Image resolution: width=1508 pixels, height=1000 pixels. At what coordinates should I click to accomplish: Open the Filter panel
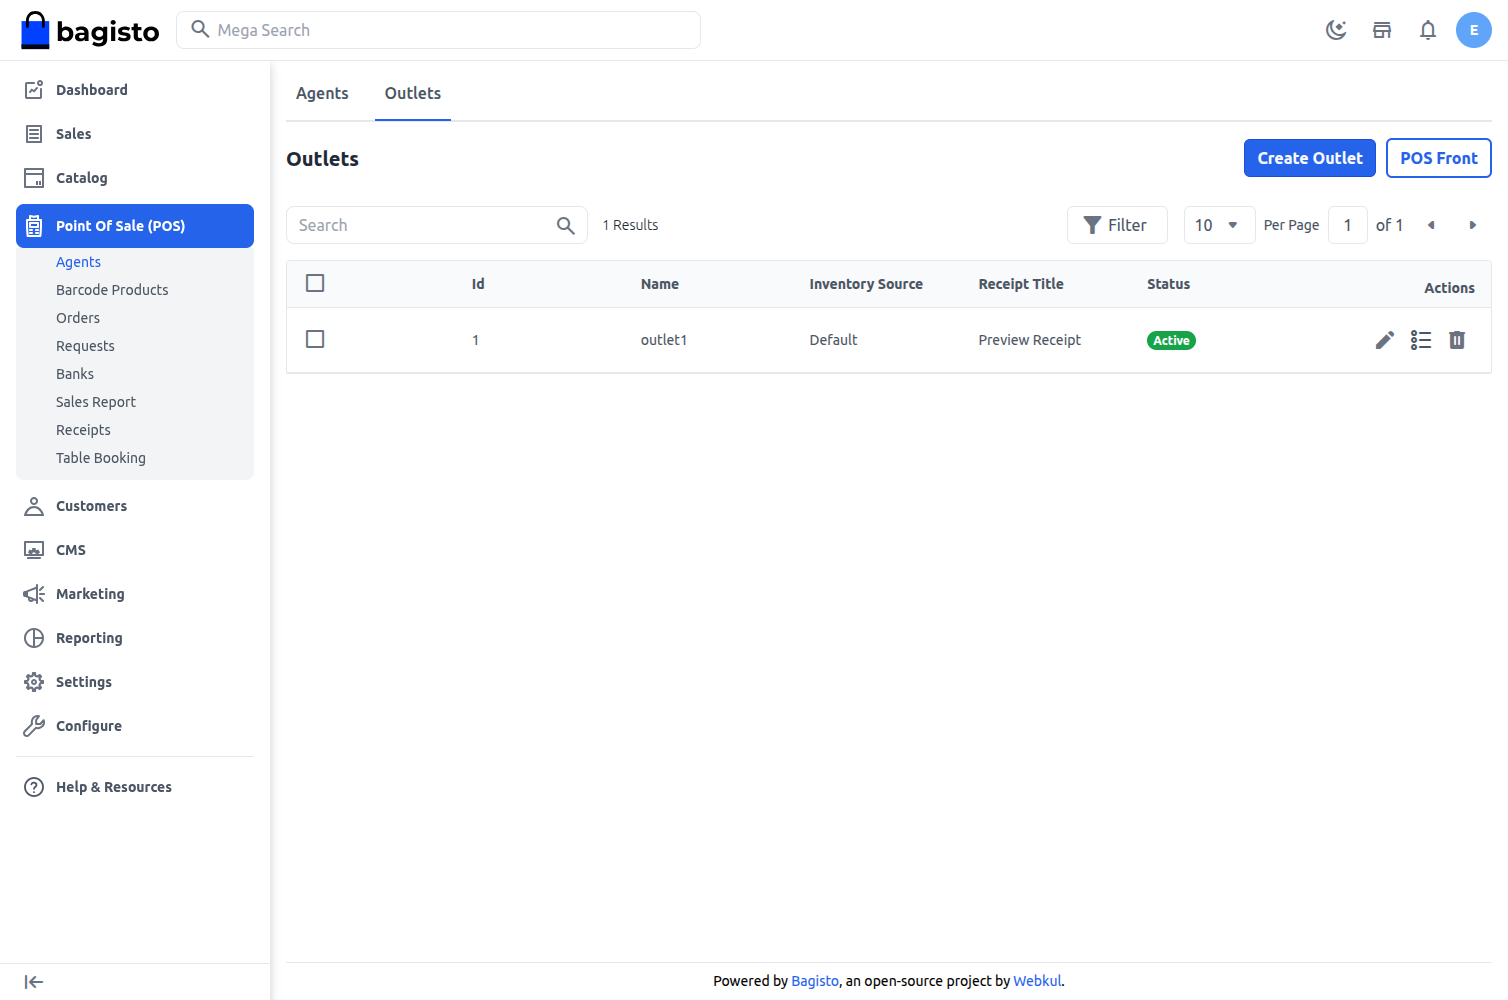[1117, 225]
